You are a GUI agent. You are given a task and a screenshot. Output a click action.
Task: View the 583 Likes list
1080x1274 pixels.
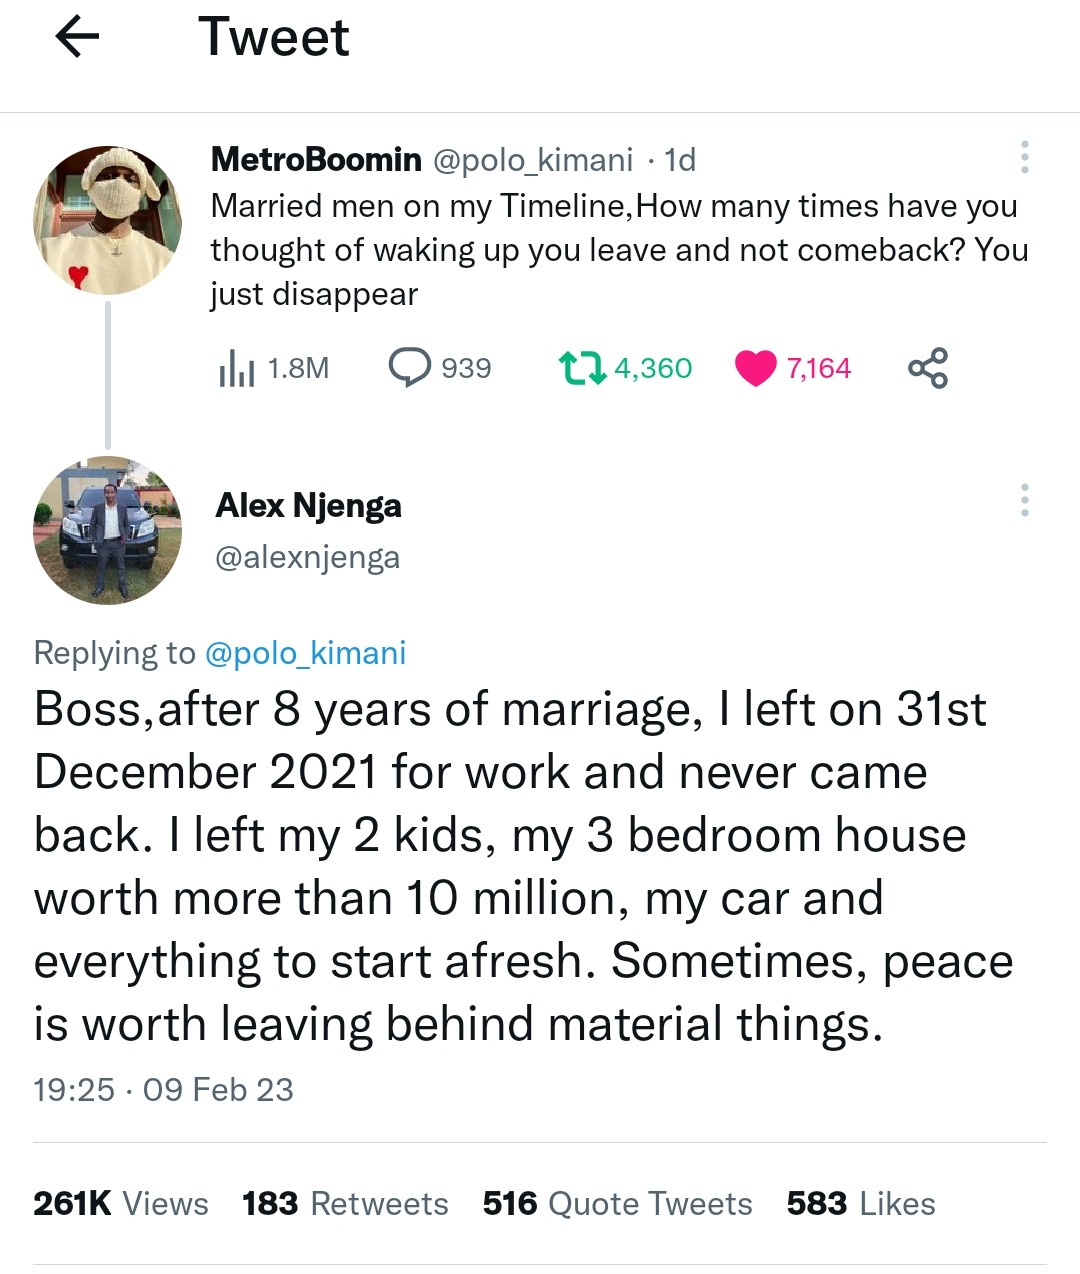(x=861, y=1203)
